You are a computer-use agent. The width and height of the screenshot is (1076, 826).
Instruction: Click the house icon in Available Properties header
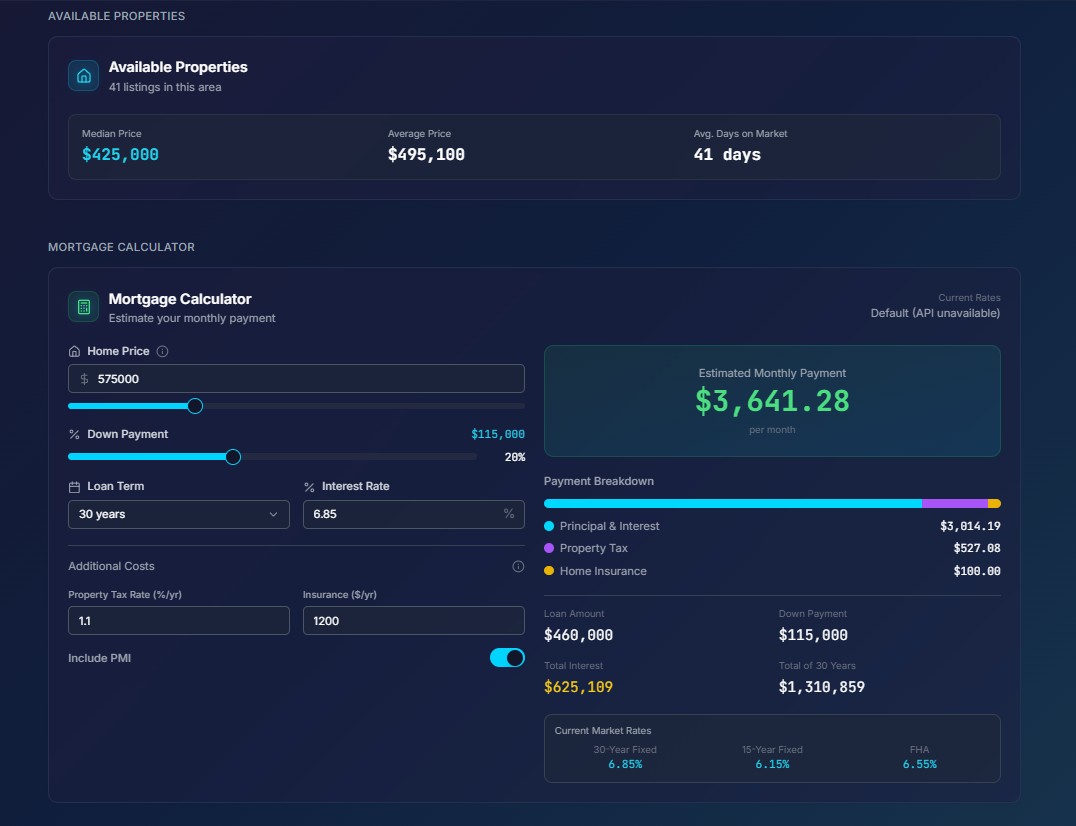(83, 75)
